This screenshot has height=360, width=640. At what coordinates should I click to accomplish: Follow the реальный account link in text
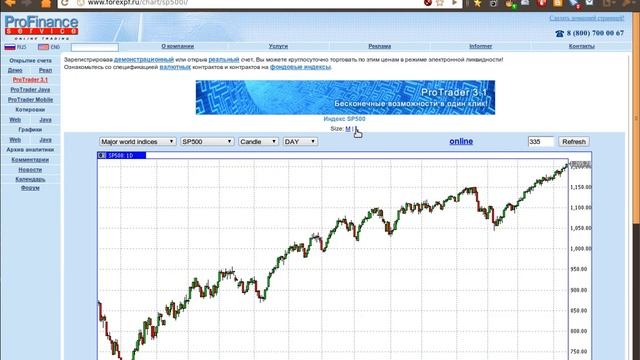tap(224, 60)
